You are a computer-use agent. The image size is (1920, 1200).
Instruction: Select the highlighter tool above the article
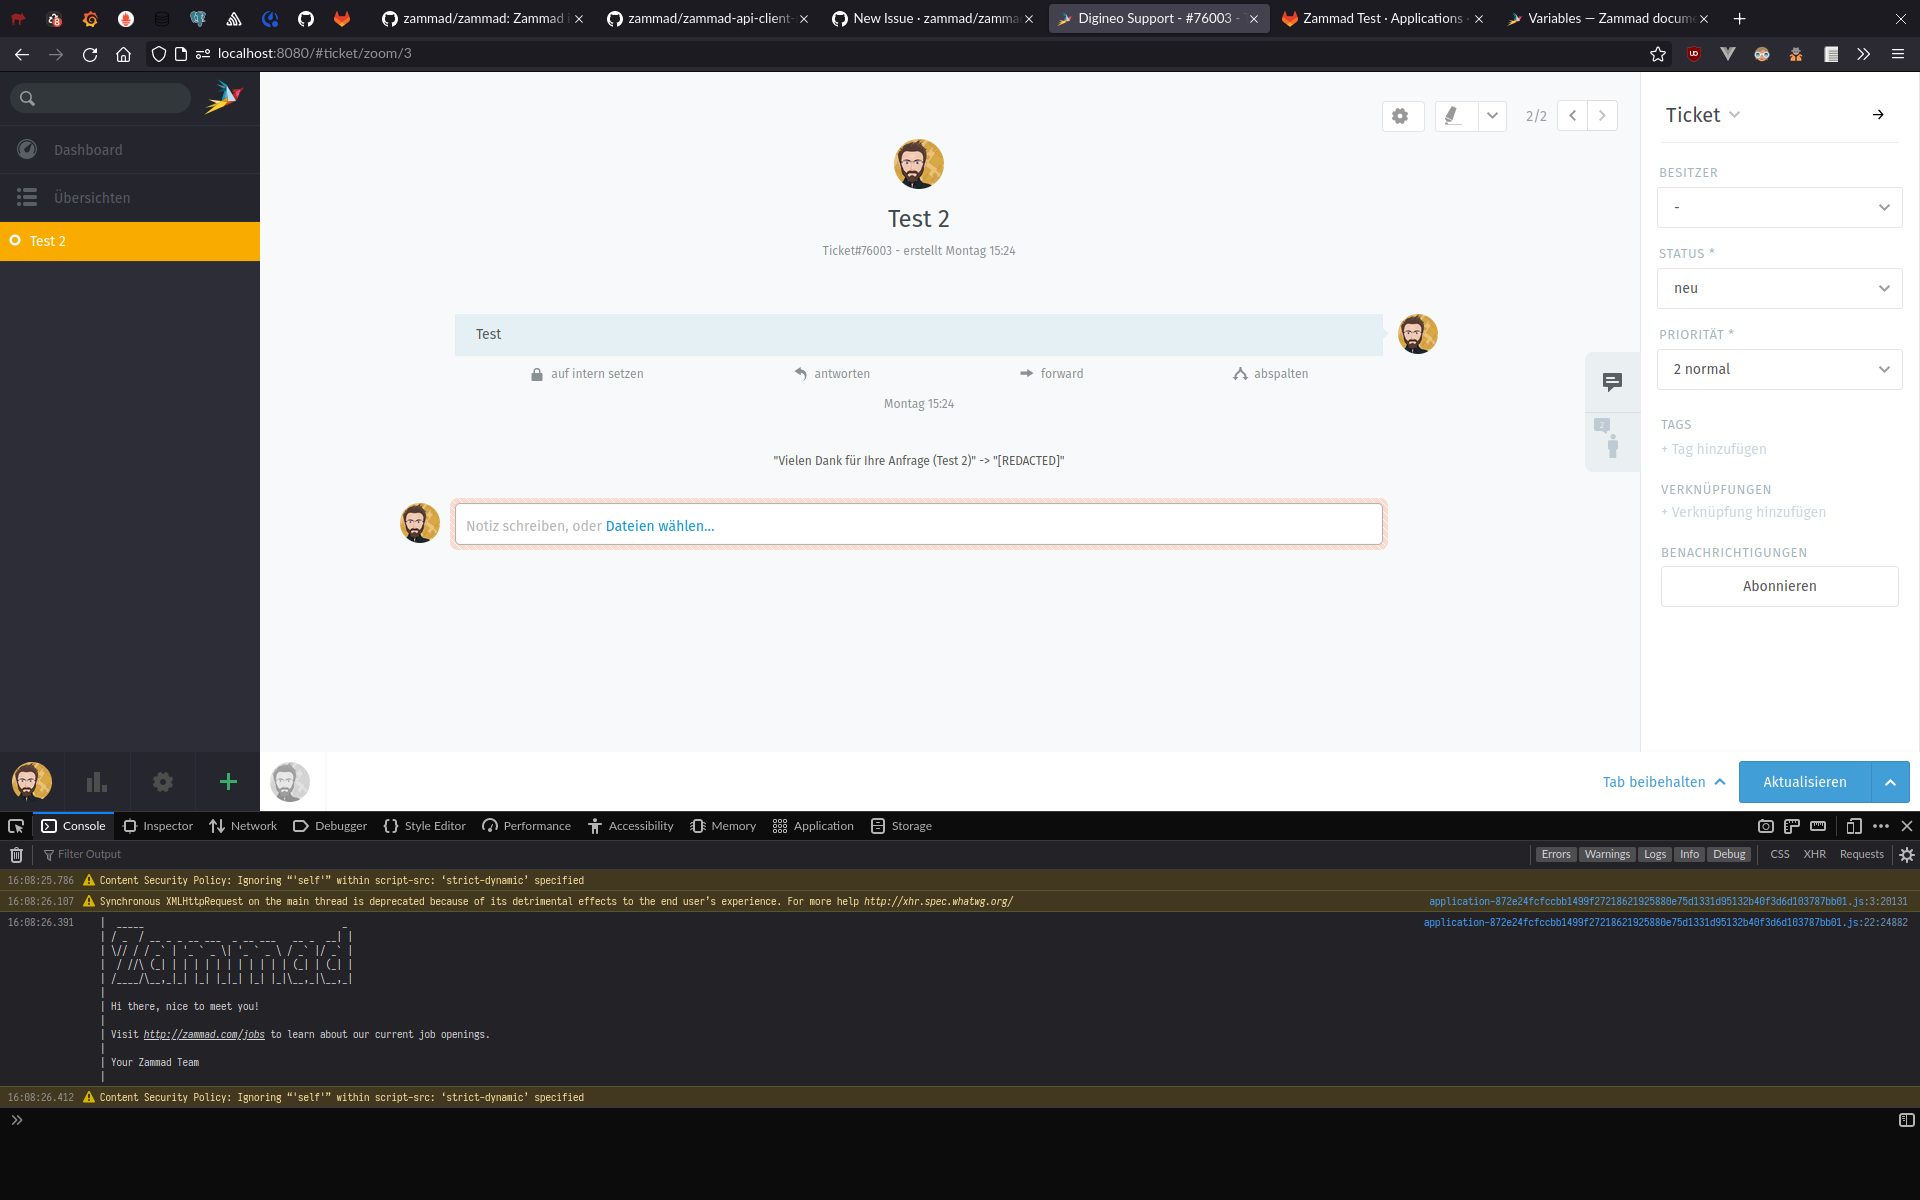[x=1455, y=116]
